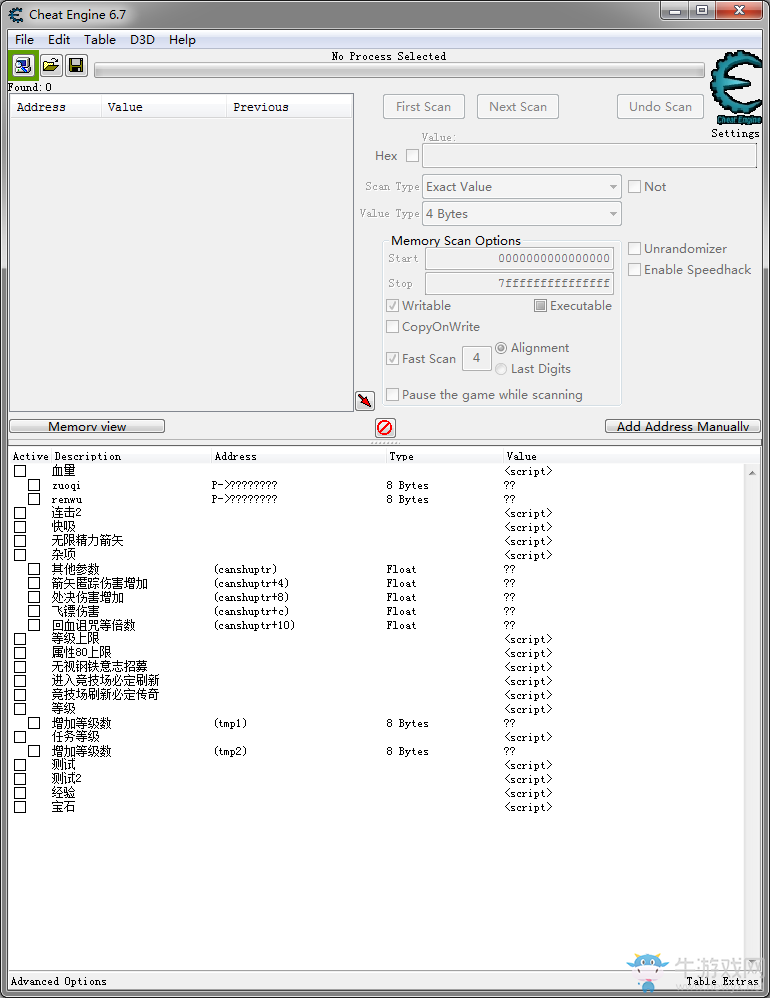Open the D3D menu
Viewport: 770px width, 998px height.
tap(143, 39)
